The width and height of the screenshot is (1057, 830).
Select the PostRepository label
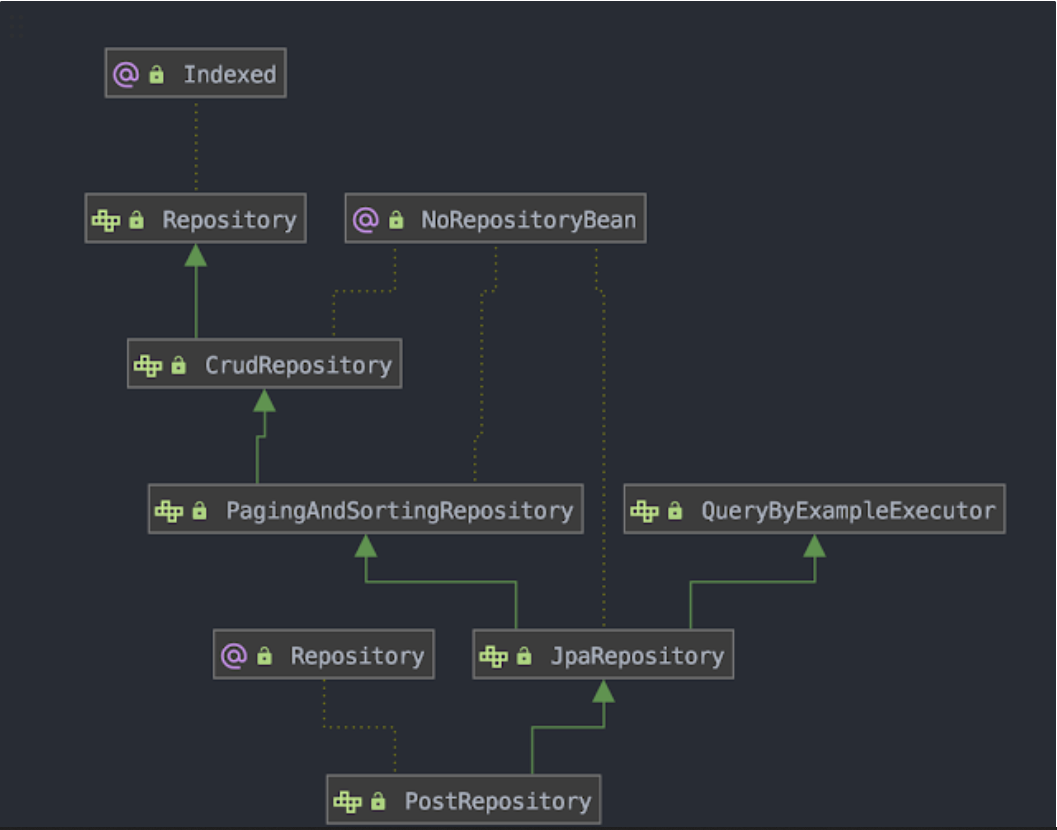tap(498, 801)
